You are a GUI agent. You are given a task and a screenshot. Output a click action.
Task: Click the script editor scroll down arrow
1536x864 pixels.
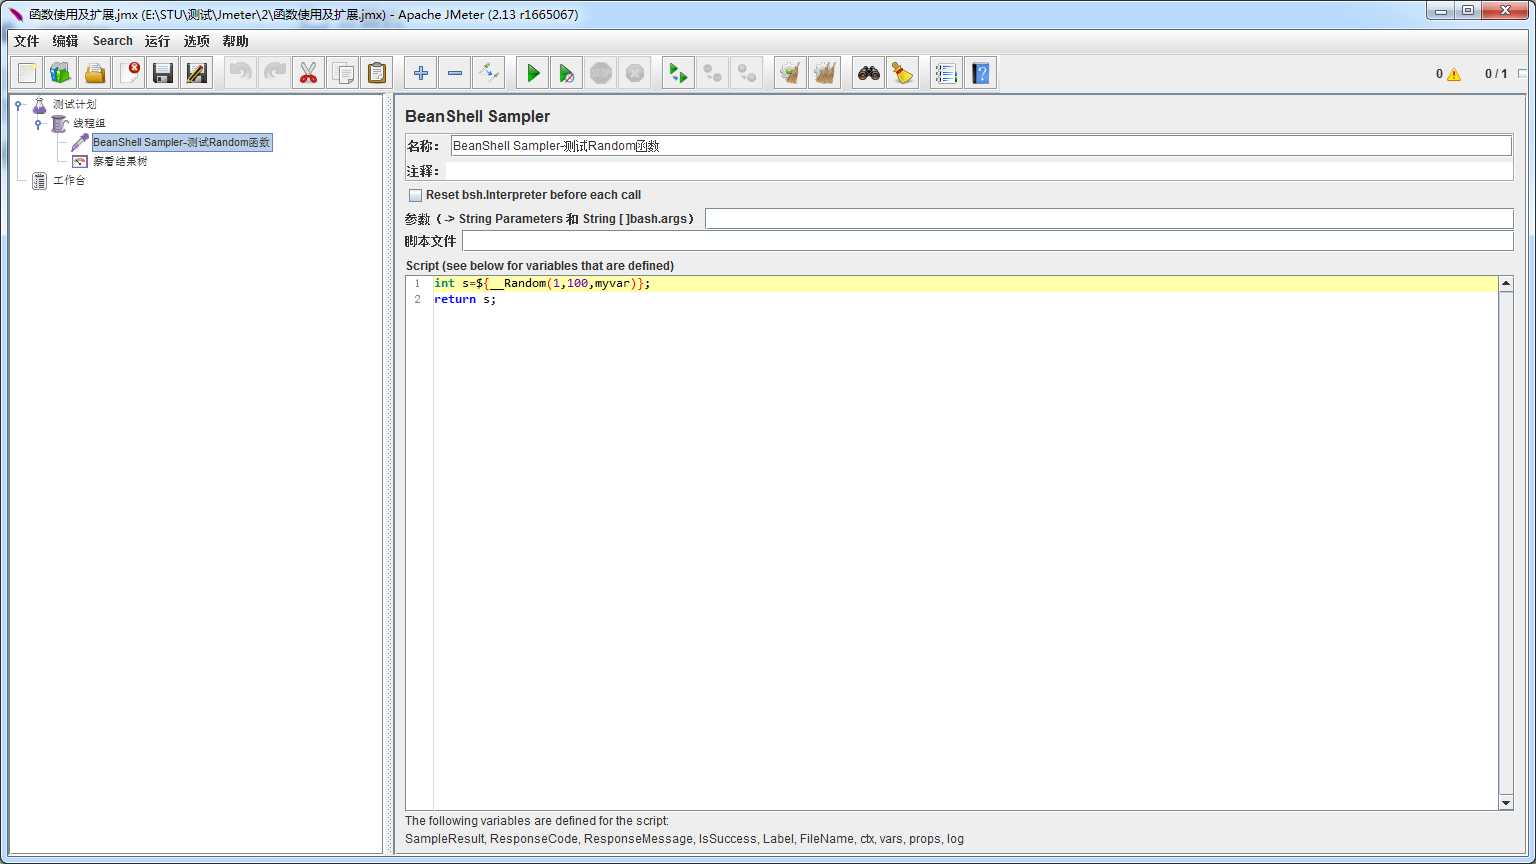[x=1506, y=802]
